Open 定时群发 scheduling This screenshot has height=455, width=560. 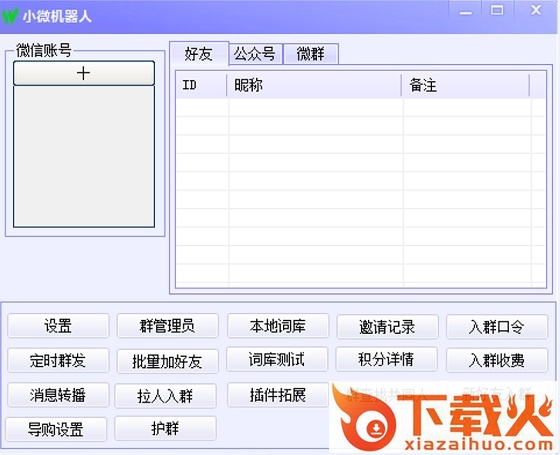click(58, 360)
